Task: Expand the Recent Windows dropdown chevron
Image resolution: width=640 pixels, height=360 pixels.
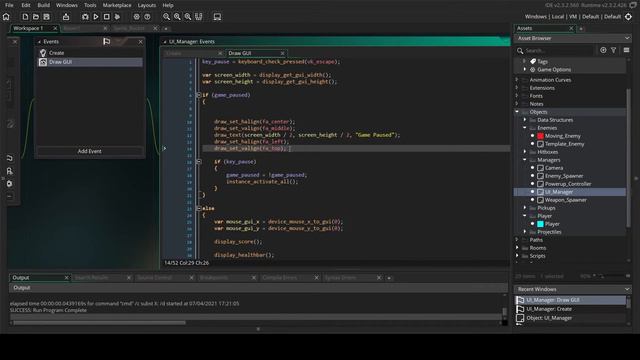Action: 627,289
